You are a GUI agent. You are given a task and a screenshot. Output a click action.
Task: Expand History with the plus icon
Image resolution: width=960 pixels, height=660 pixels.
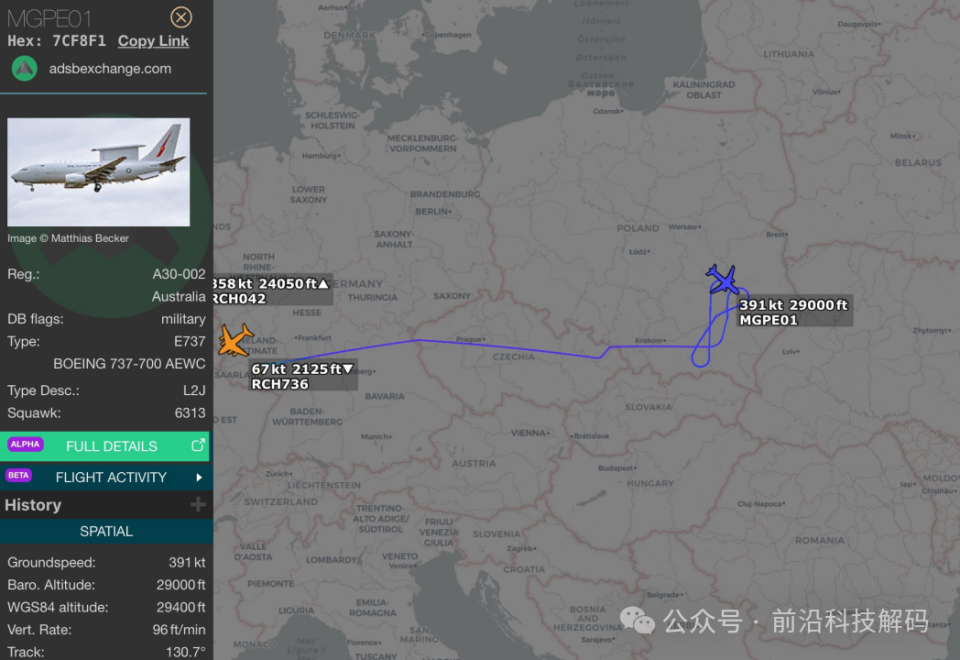tap(198, 505)
